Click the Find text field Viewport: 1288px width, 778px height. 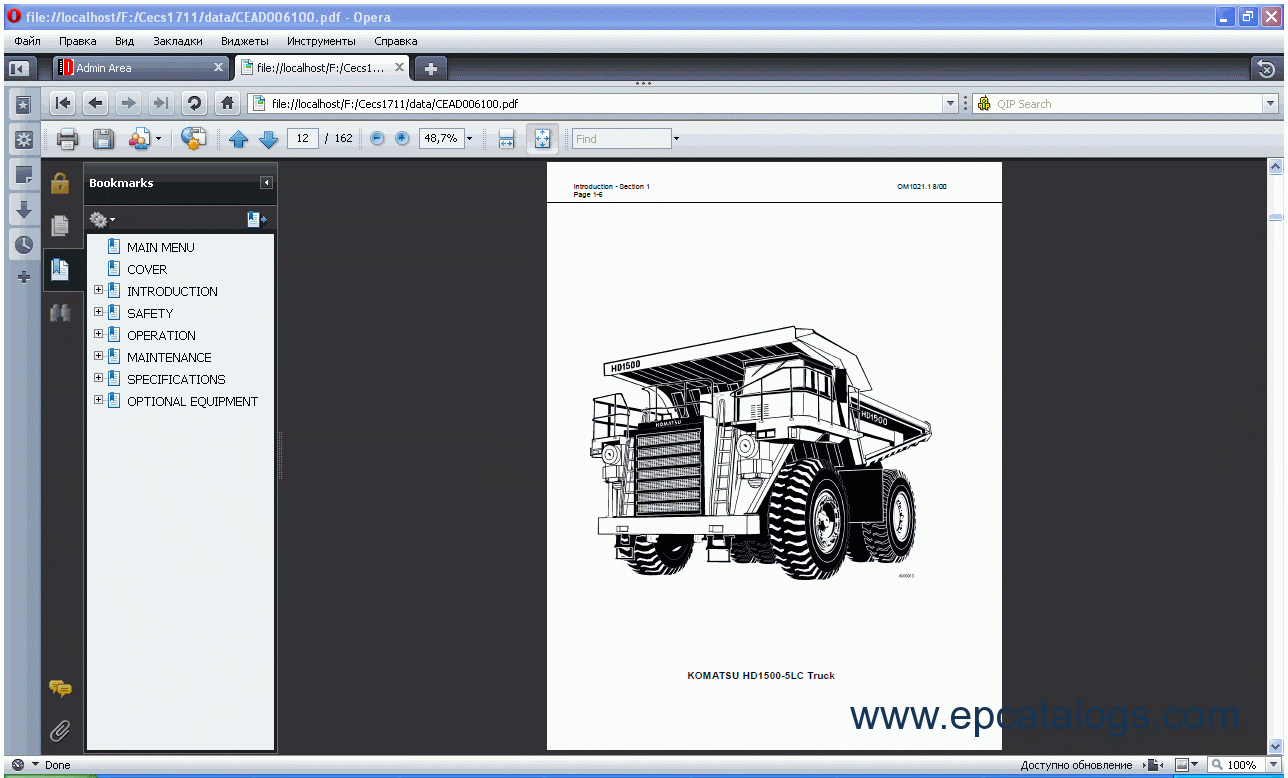pyautogui.click(x=621, y=139)
